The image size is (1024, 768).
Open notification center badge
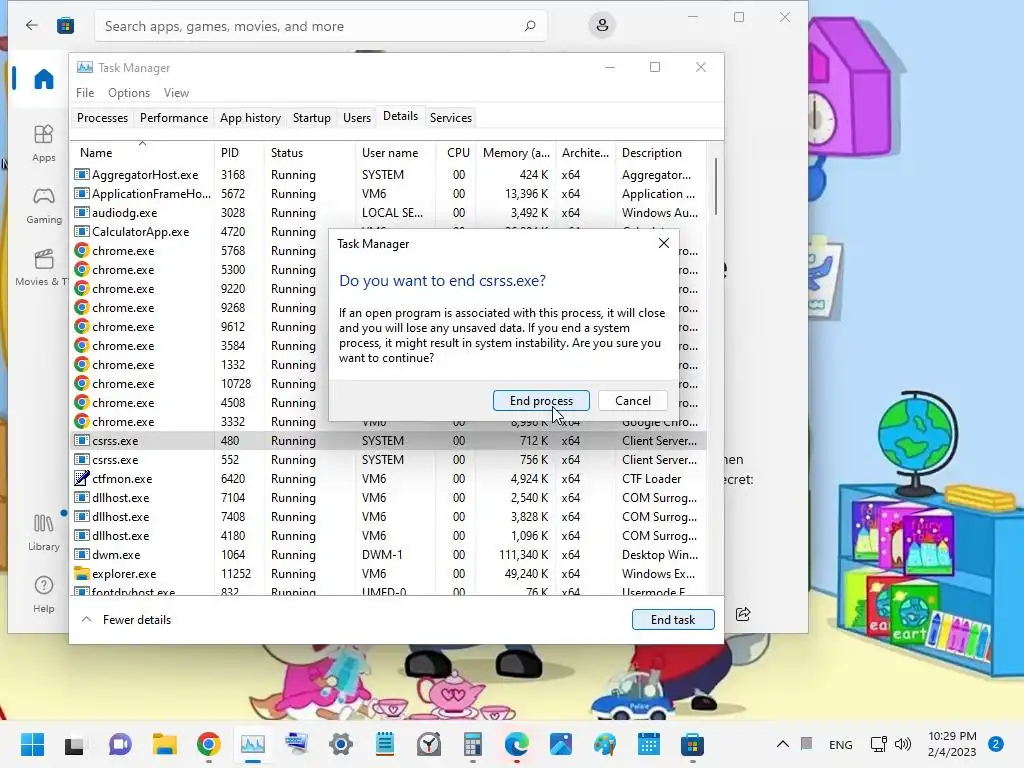click(x=995, y=744)
